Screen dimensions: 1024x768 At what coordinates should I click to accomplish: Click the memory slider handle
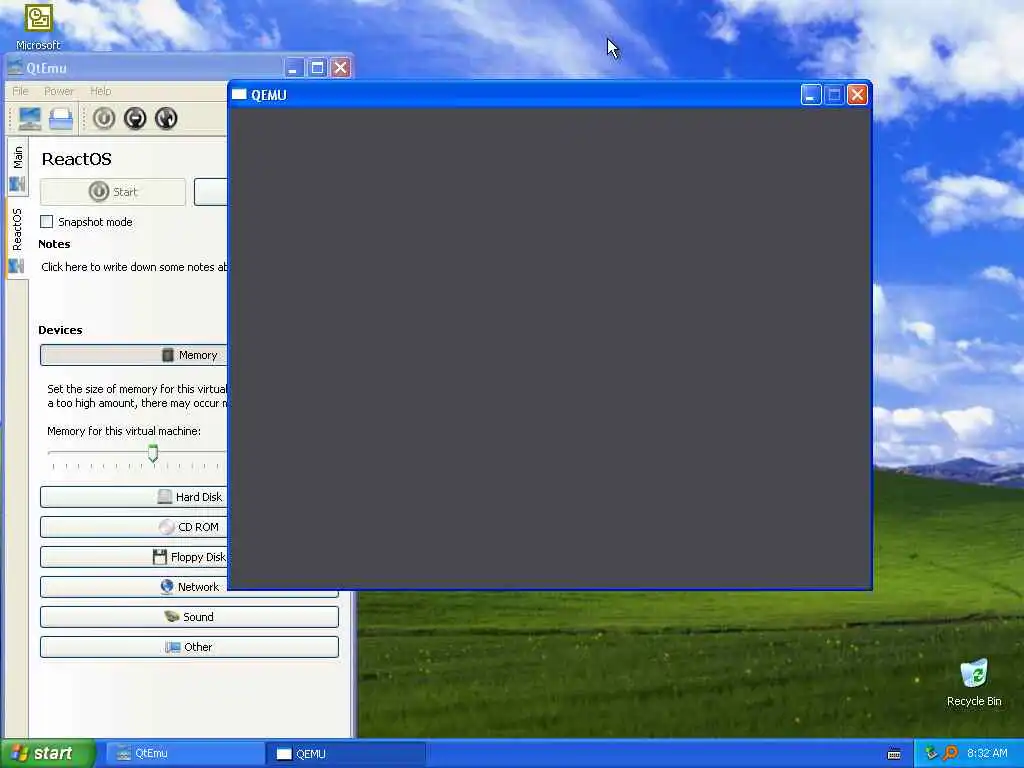click(x=153, y=453)
